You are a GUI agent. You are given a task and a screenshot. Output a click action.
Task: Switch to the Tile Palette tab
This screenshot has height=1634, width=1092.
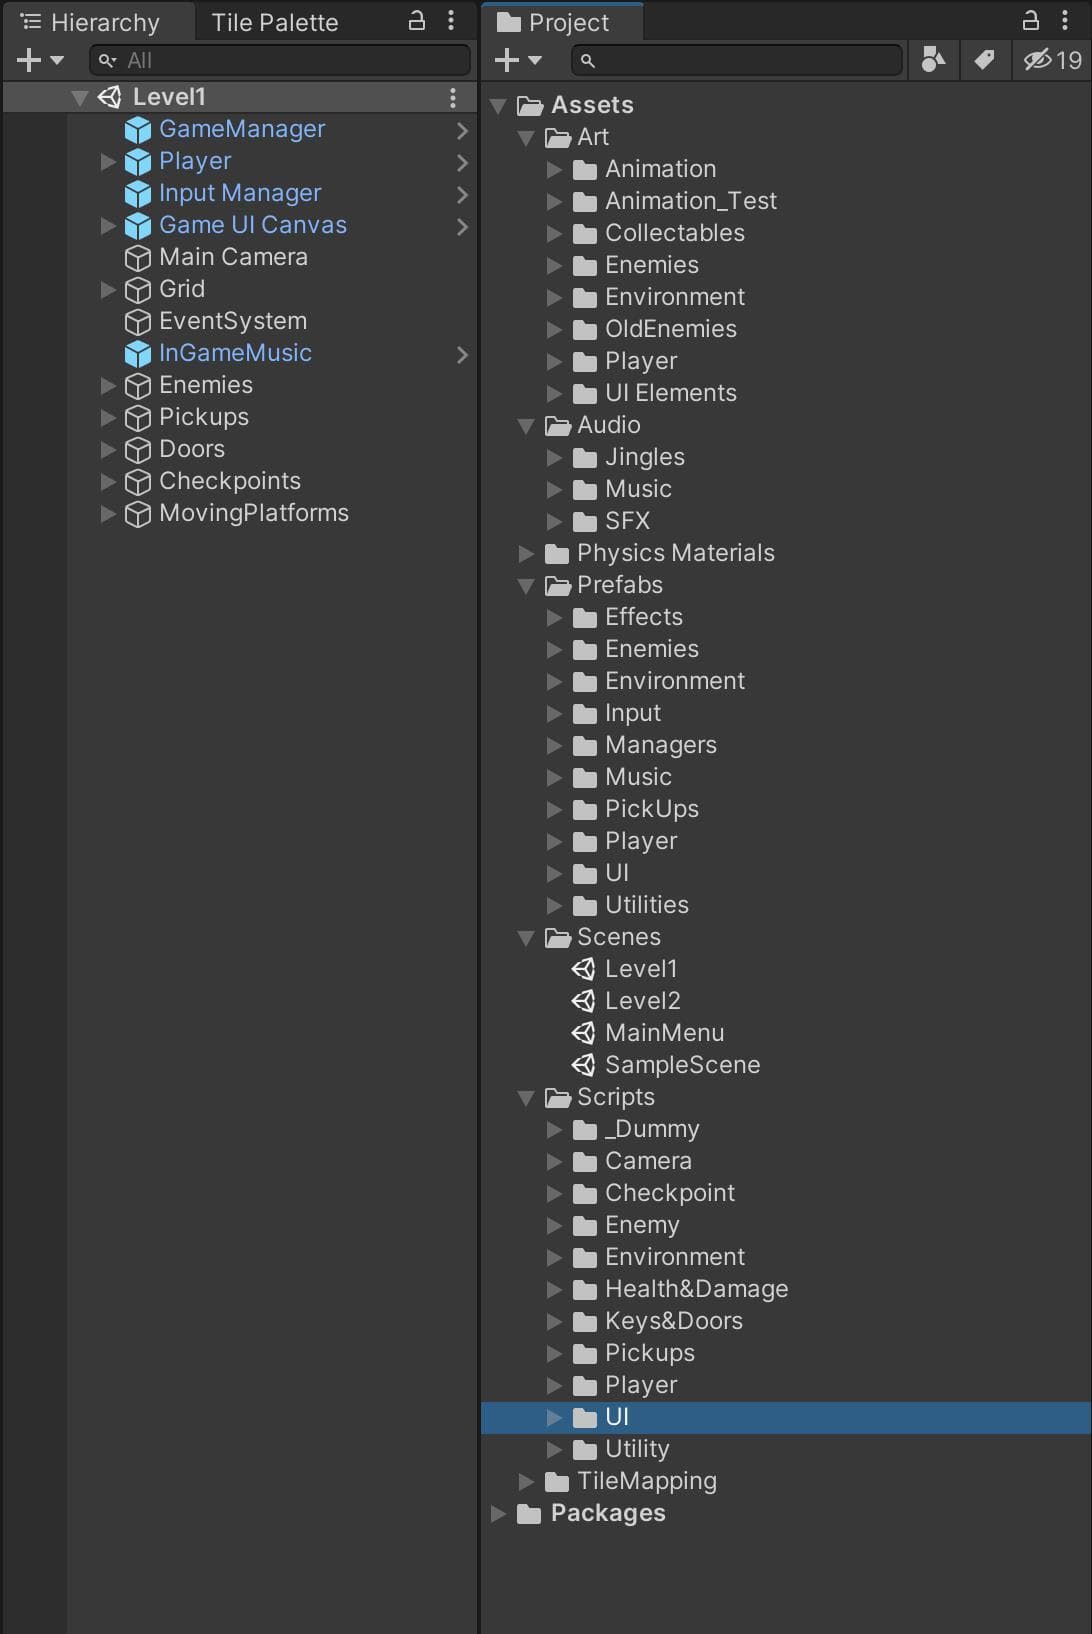275,22
